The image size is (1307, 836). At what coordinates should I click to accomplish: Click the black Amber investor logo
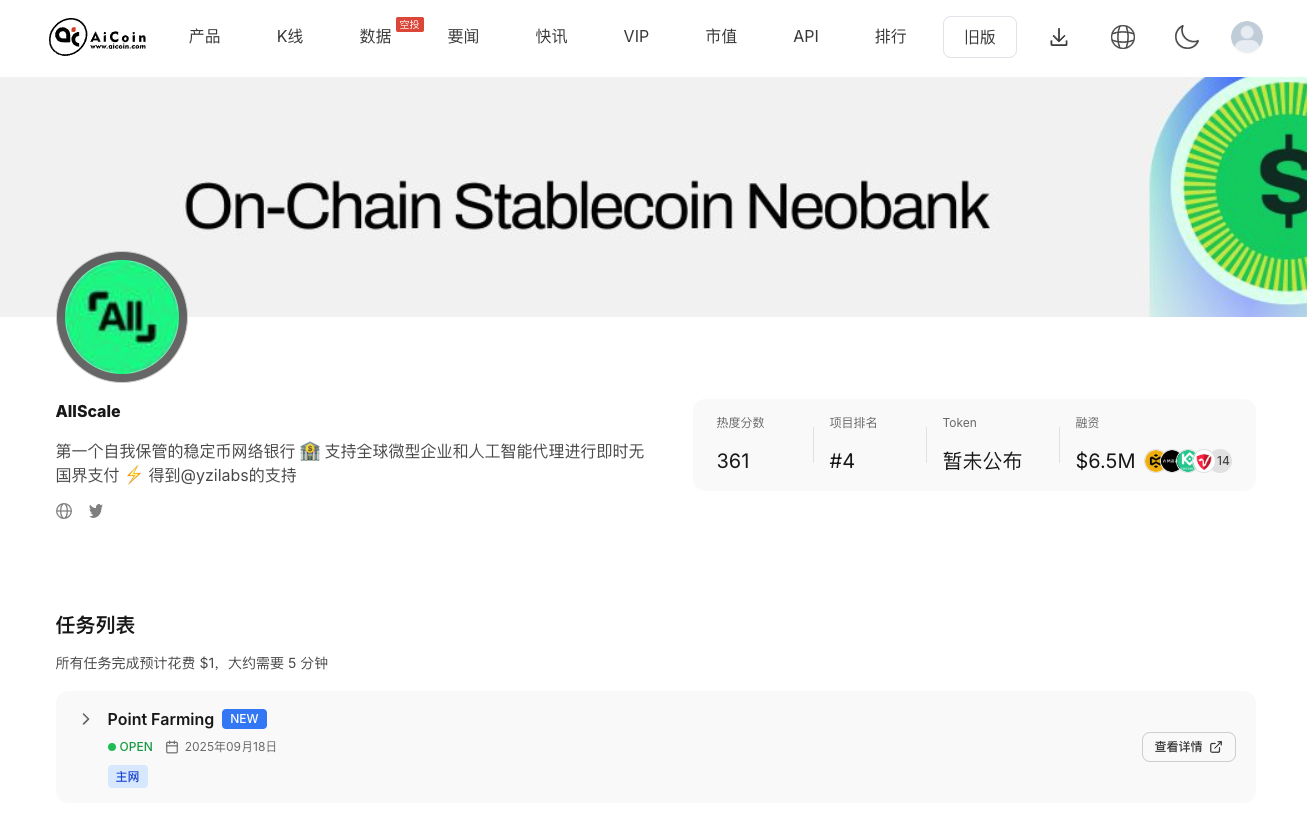click(x=1173, y=461)
